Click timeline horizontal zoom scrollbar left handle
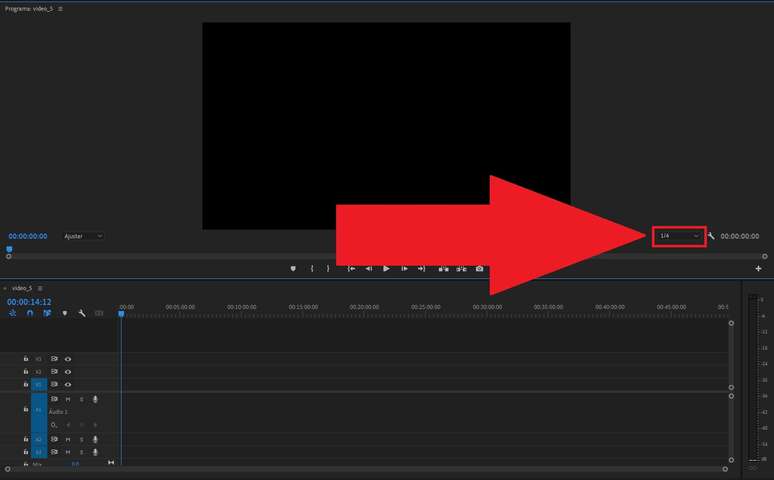Screen dimensions: 774x480 click(x=7, y=469)
